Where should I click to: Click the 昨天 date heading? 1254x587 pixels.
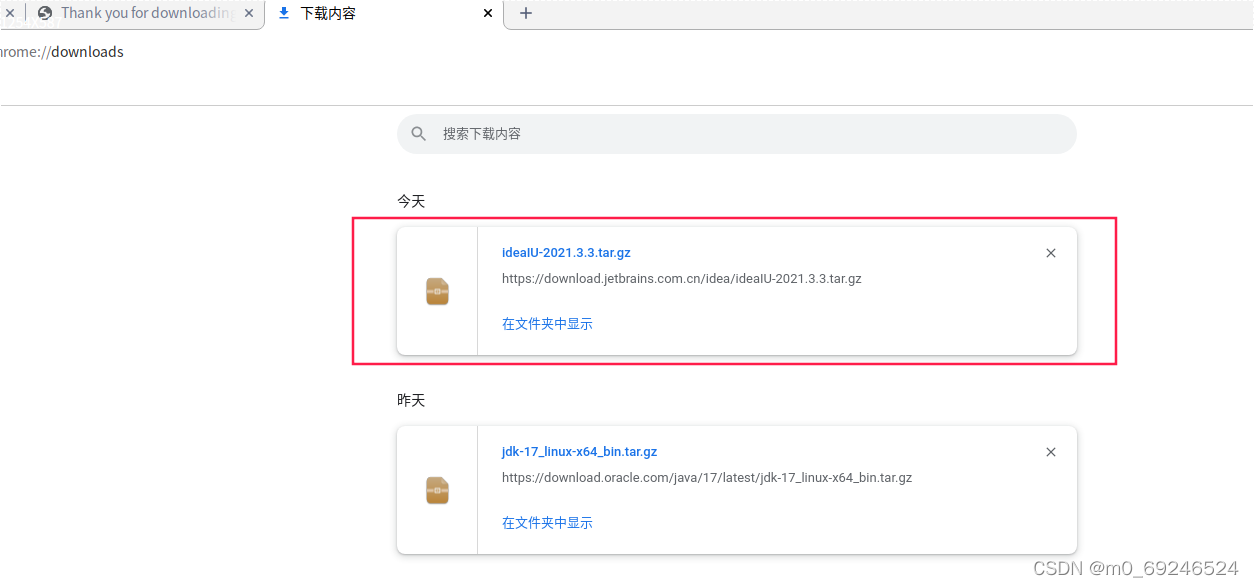click(x=411, y=400)
